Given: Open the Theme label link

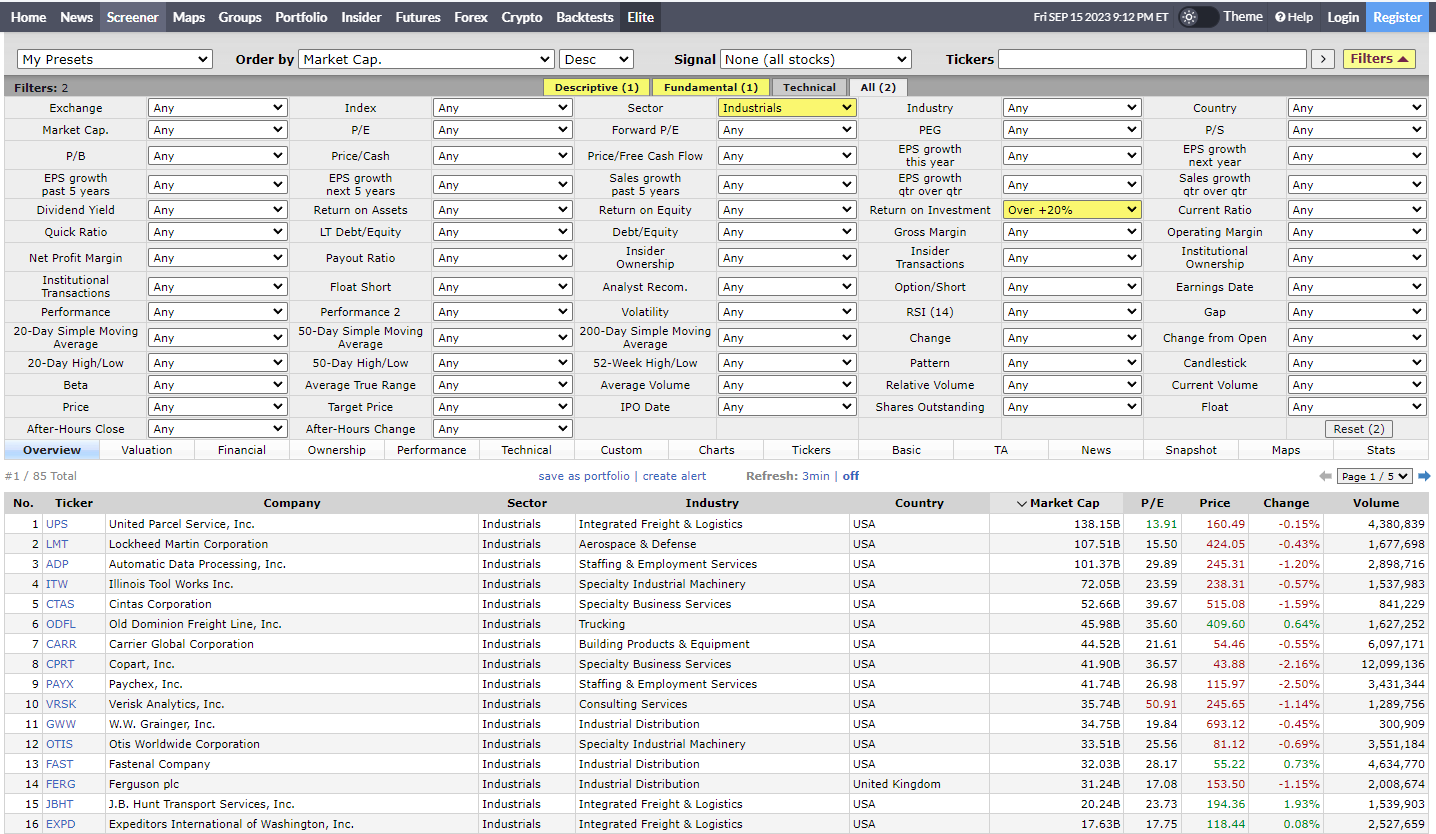Looking at the screenshot, I should [1243, 17].
